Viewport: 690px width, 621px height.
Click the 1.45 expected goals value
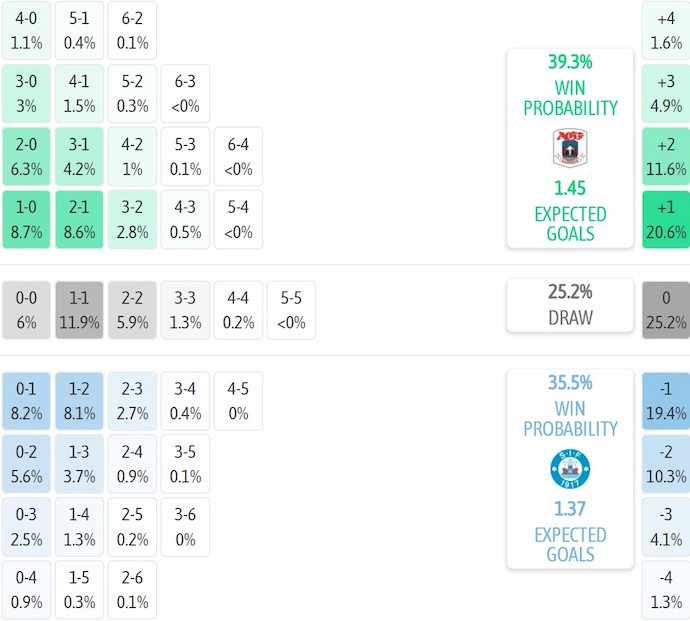569,188
